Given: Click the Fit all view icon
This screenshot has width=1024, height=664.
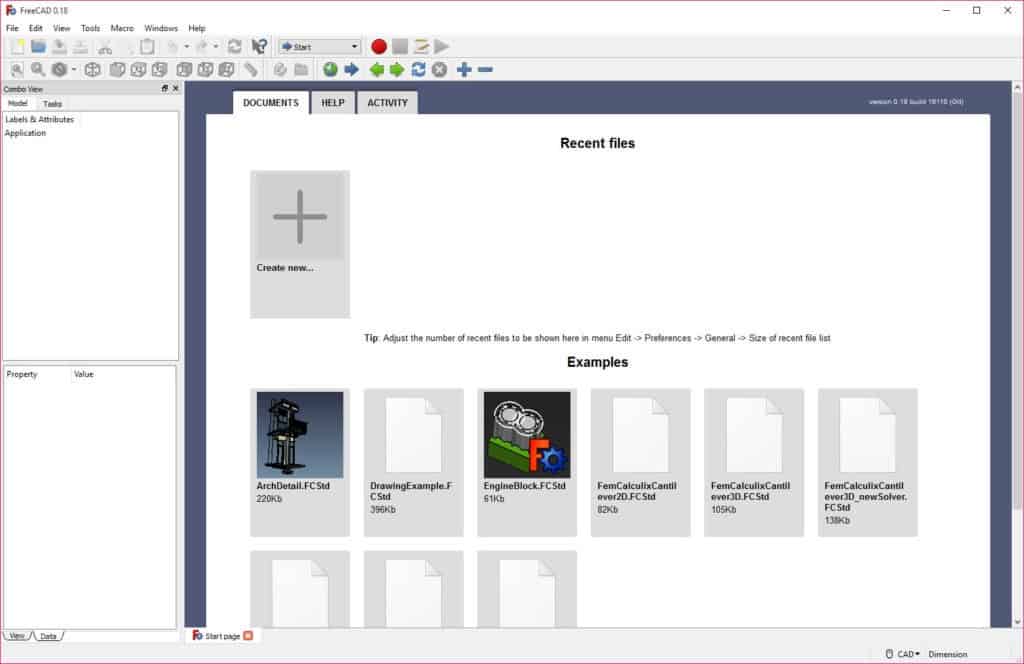Looking at the screenshot, I should [17, 69].
